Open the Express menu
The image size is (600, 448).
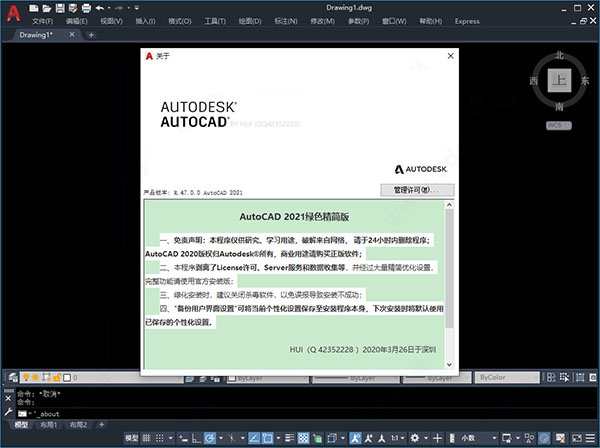pyautogui.click(x=467, y=21)
